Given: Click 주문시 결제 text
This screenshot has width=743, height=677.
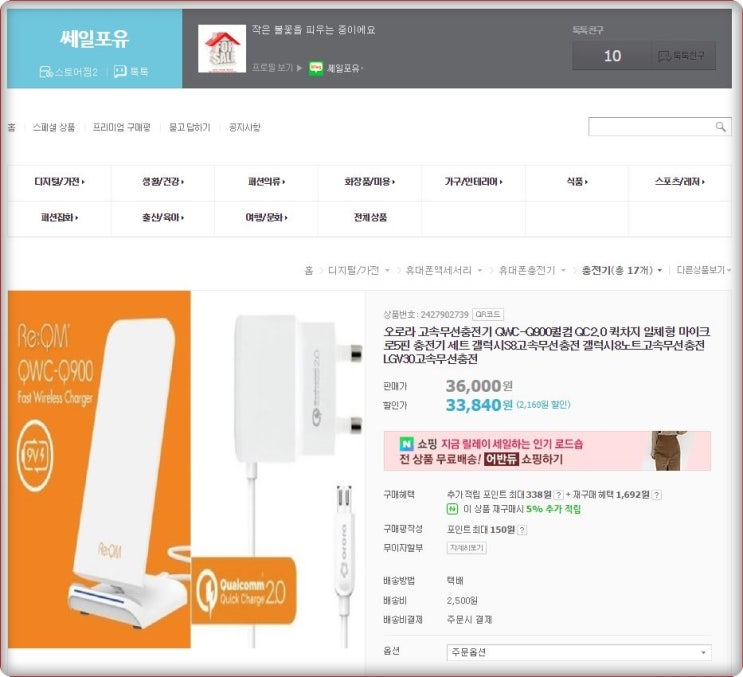Looking at the screenshot, I should pos(470,620).
